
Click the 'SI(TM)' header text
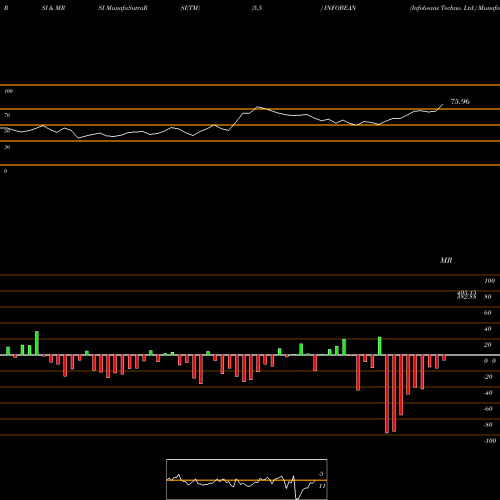pos(190,8)
